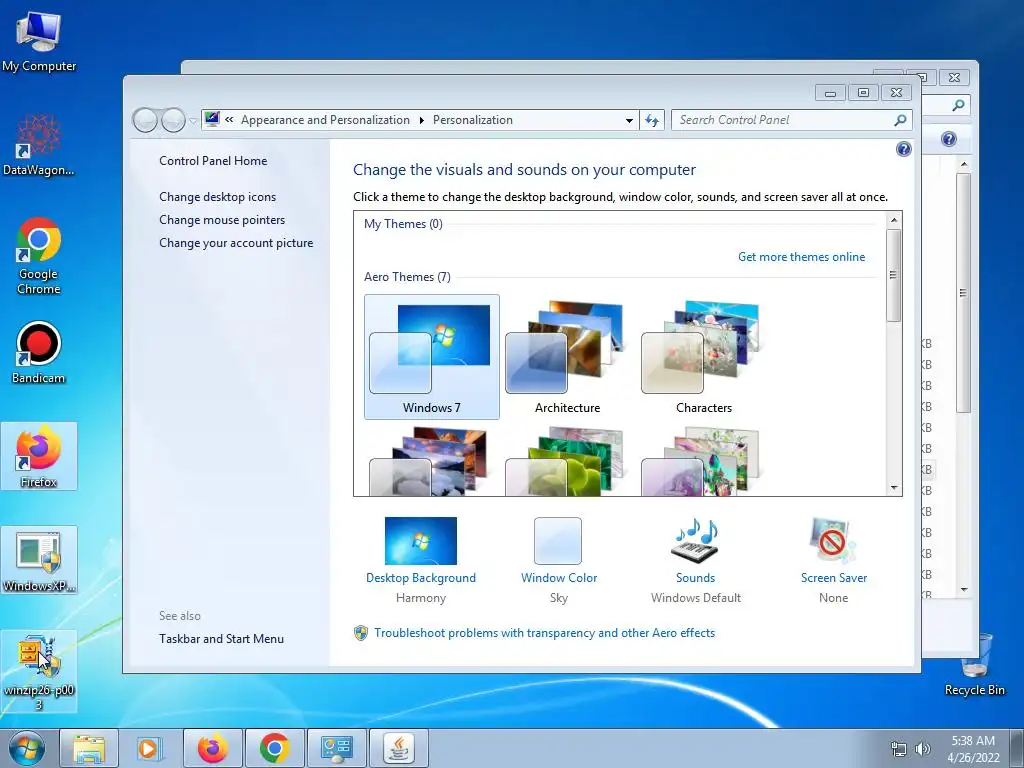Image resolution: width=1024 pixels, height=768 pixels.
Task: Launch Windows Media Player from taskbar
Action: click(x=149, y=748)
